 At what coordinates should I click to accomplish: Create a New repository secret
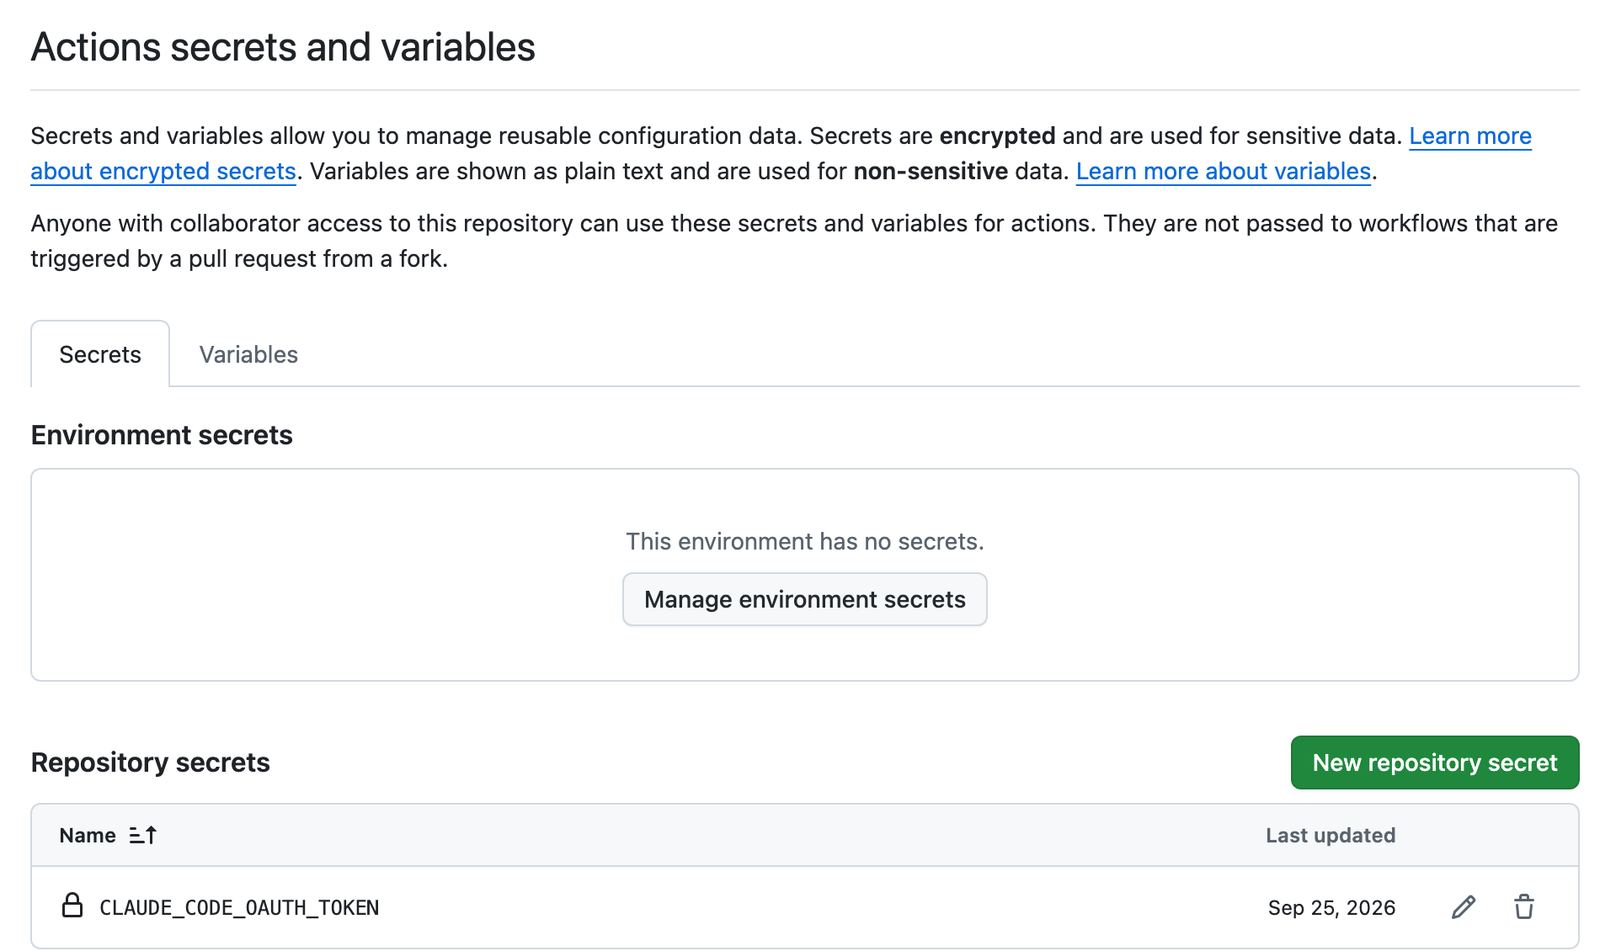click(1435, 763)
